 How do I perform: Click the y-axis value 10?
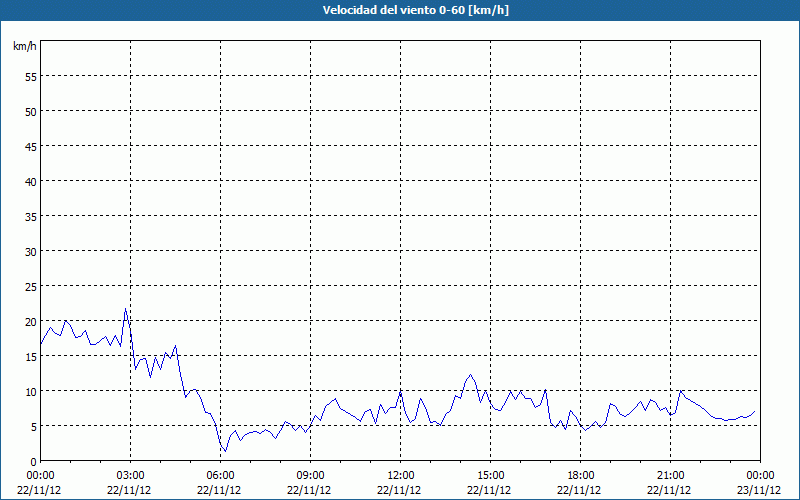pyautogui.click(x=31, y=391)
